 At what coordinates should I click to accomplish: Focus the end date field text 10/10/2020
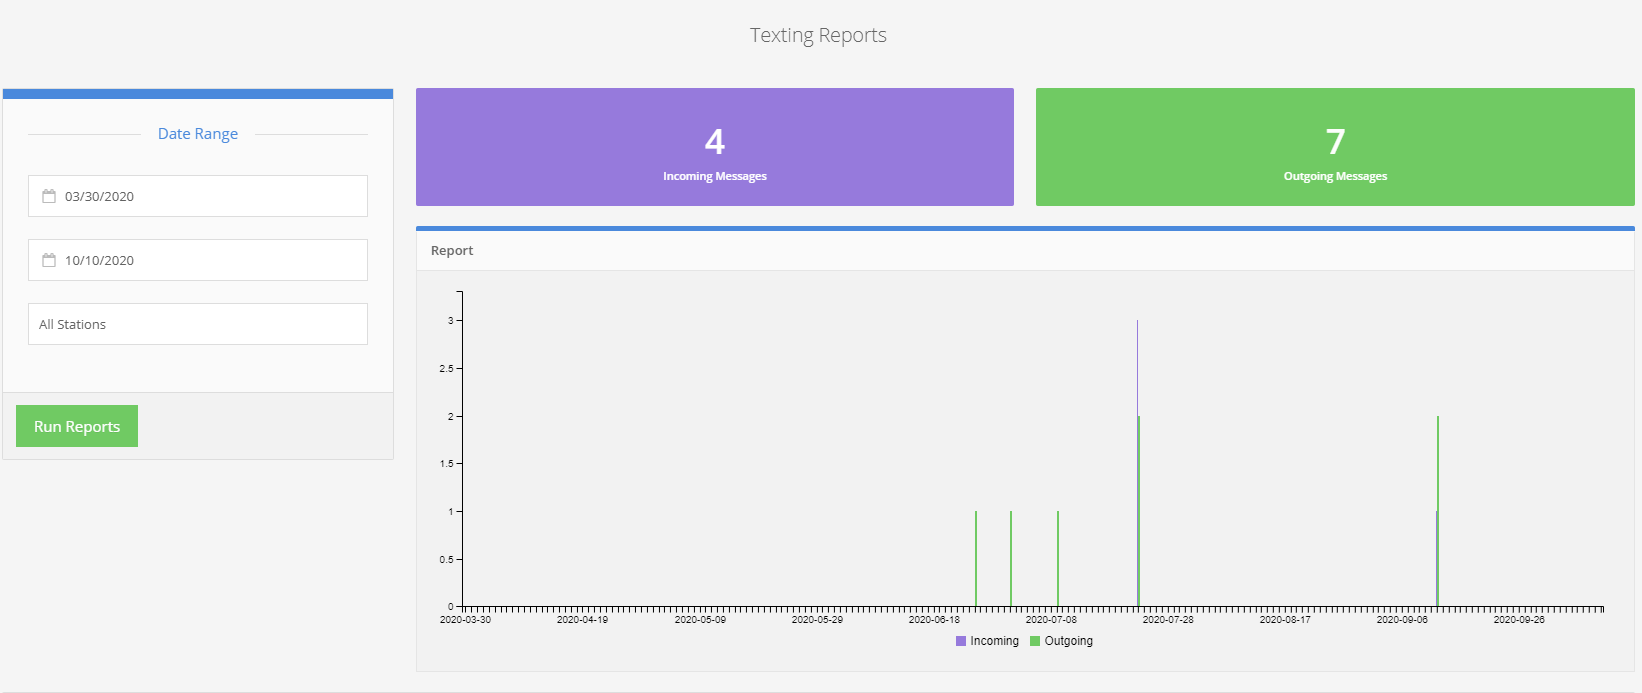click(99, 260)
